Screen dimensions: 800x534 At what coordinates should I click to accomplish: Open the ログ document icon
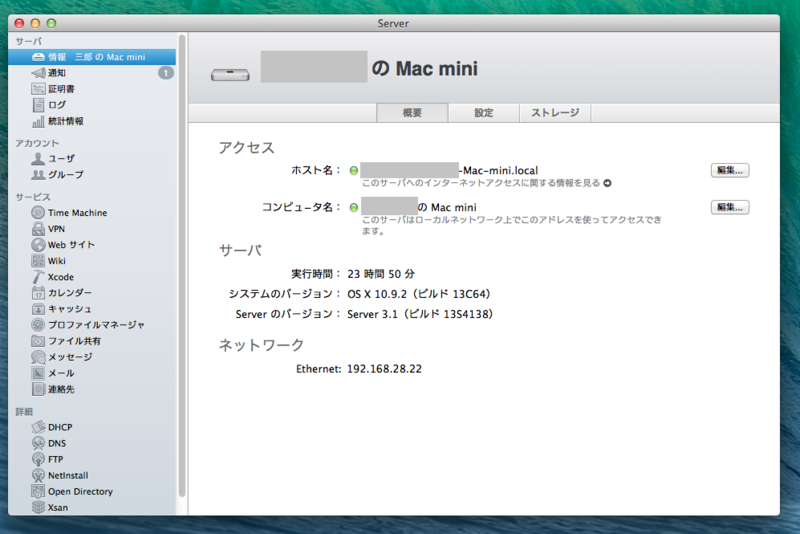38,105
